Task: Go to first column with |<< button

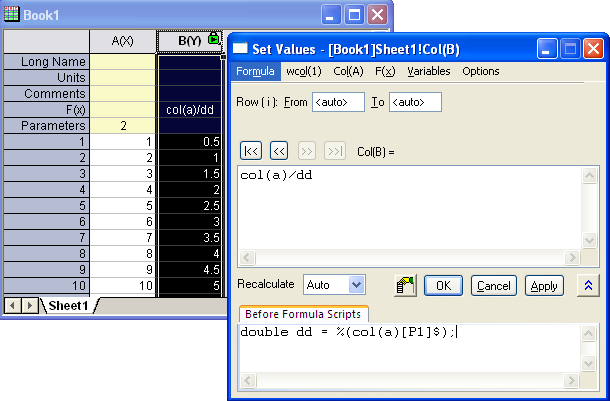Action: pos(251,151)
